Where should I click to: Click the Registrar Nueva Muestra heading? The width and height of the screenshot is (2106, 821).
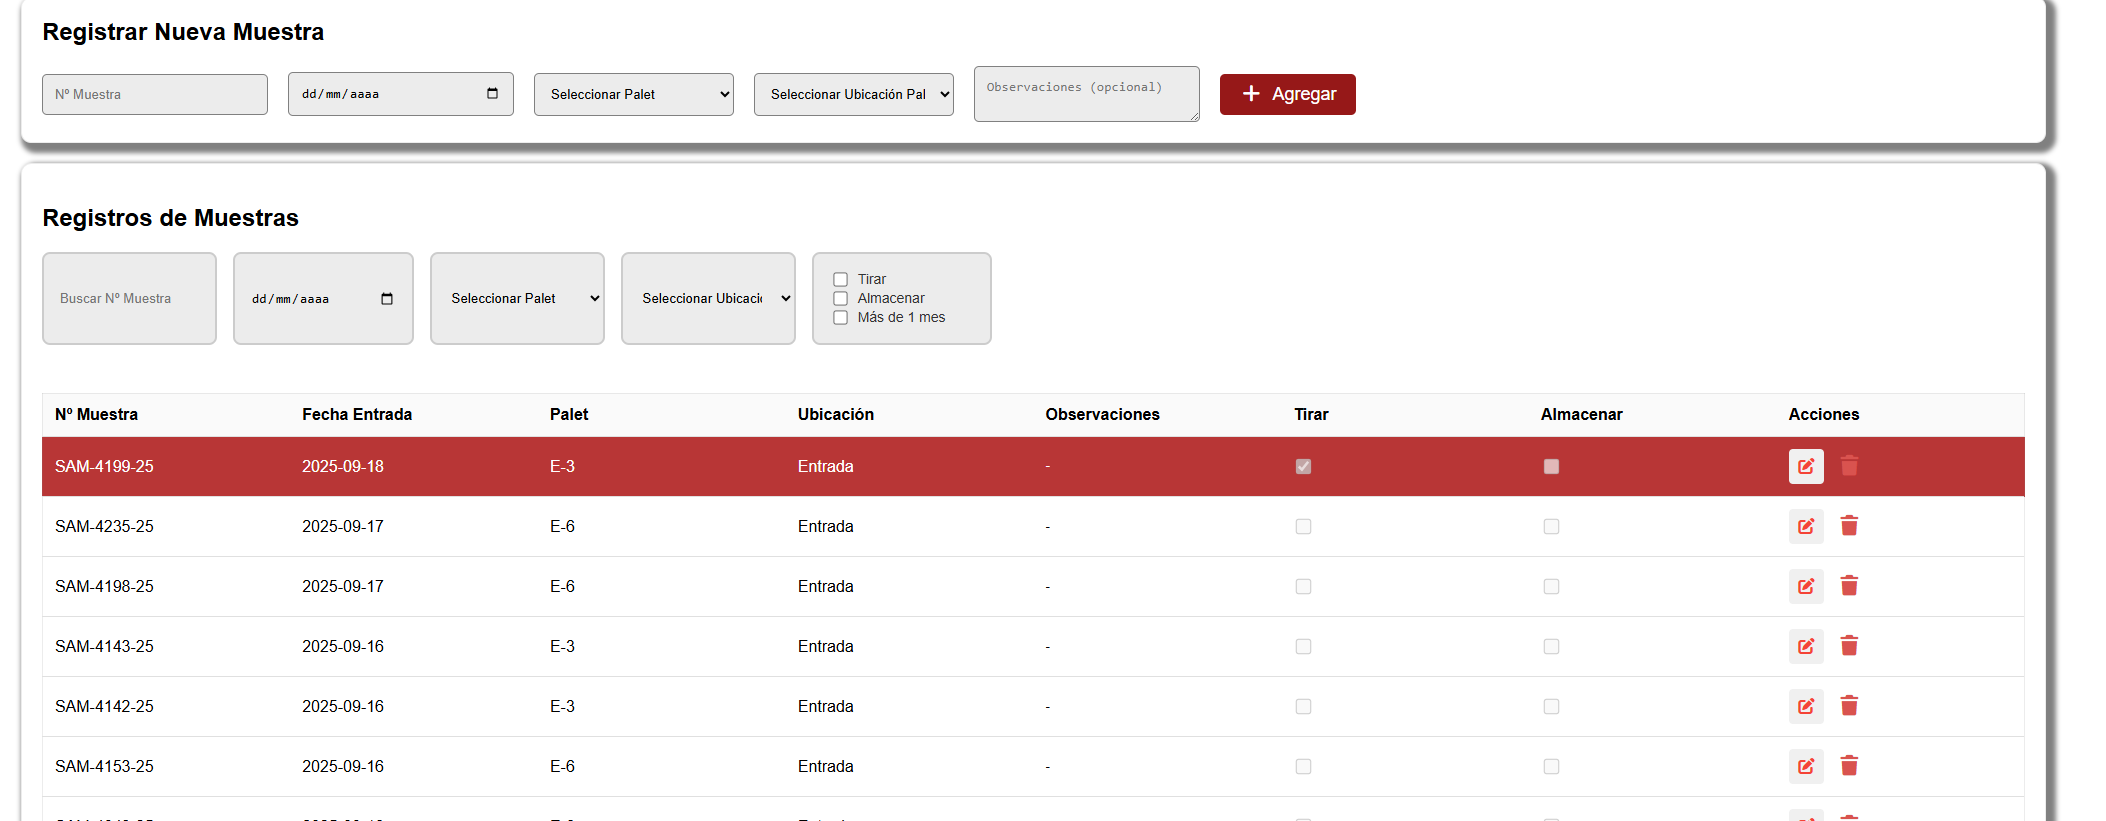pyautogui.click(x=183, y=32)
